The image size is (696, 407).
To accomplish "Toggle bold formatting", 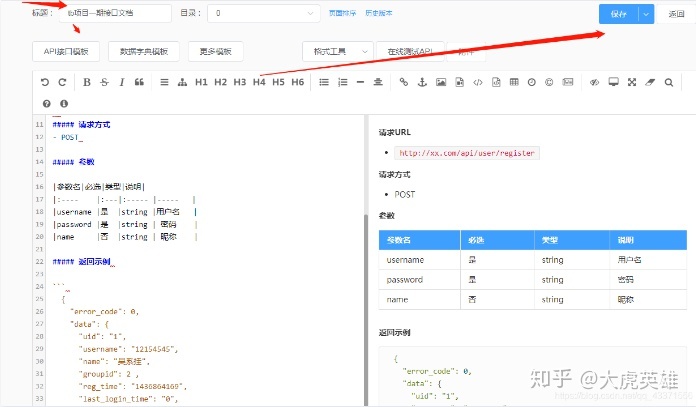I will tap(87, 82).
